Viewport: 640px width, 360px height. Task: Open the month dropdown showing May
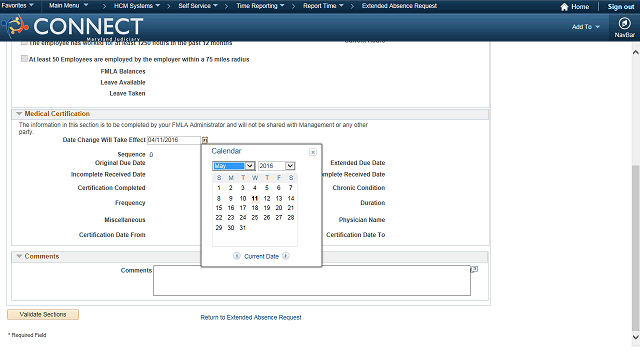[x=234, y=166]
